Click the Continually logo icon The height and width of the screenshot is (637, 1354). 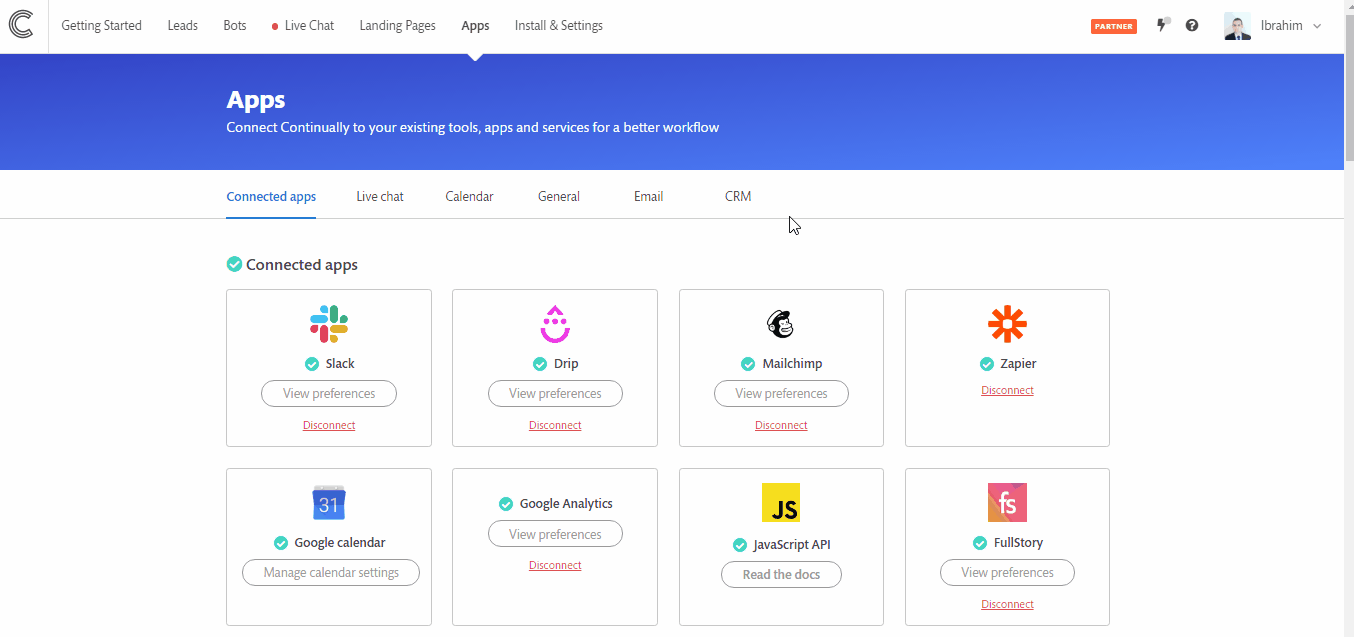[x=21, y=24]
